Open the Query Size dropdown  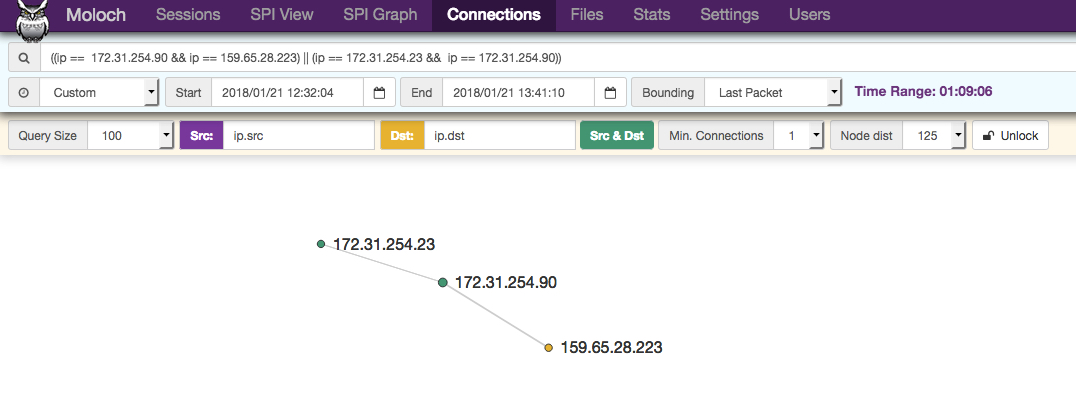coord(130,136)
